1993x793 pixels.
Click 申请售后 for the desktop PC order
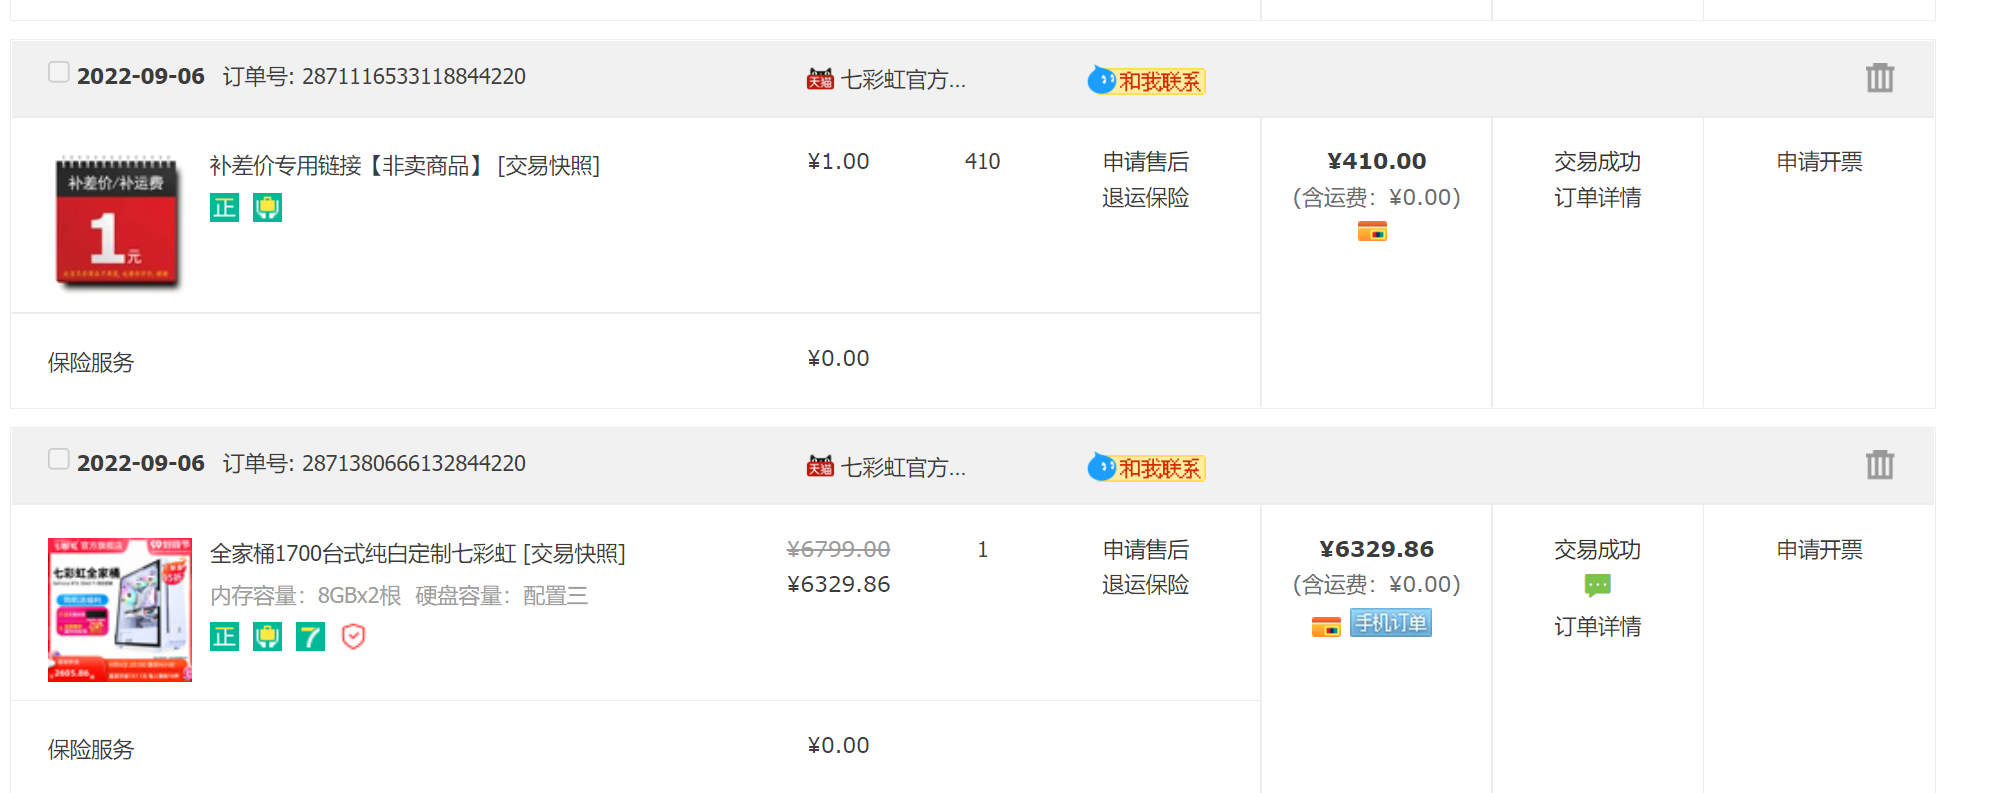coord(1145,550)
